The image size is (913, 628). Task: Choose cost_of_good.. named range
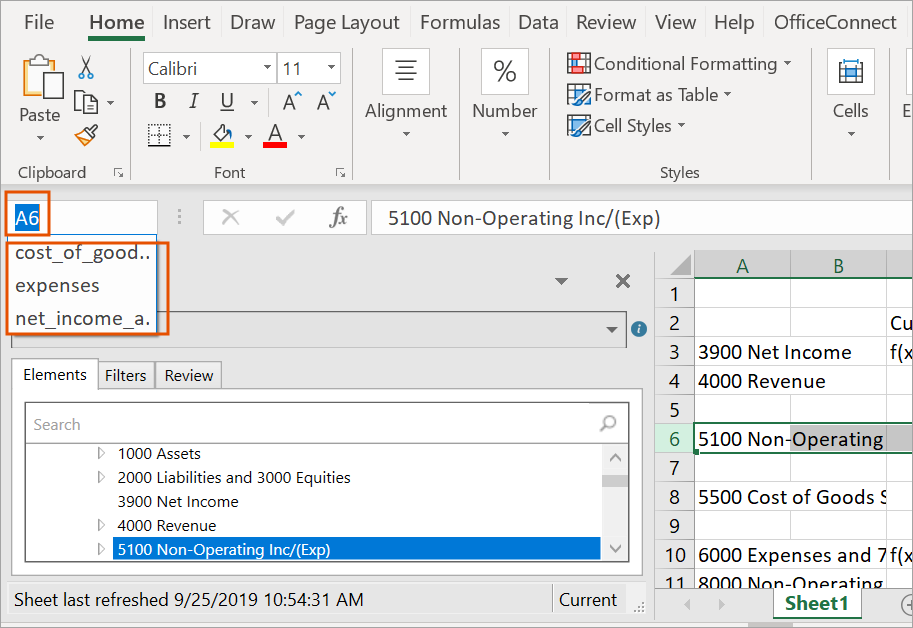(x=82, y=253)
